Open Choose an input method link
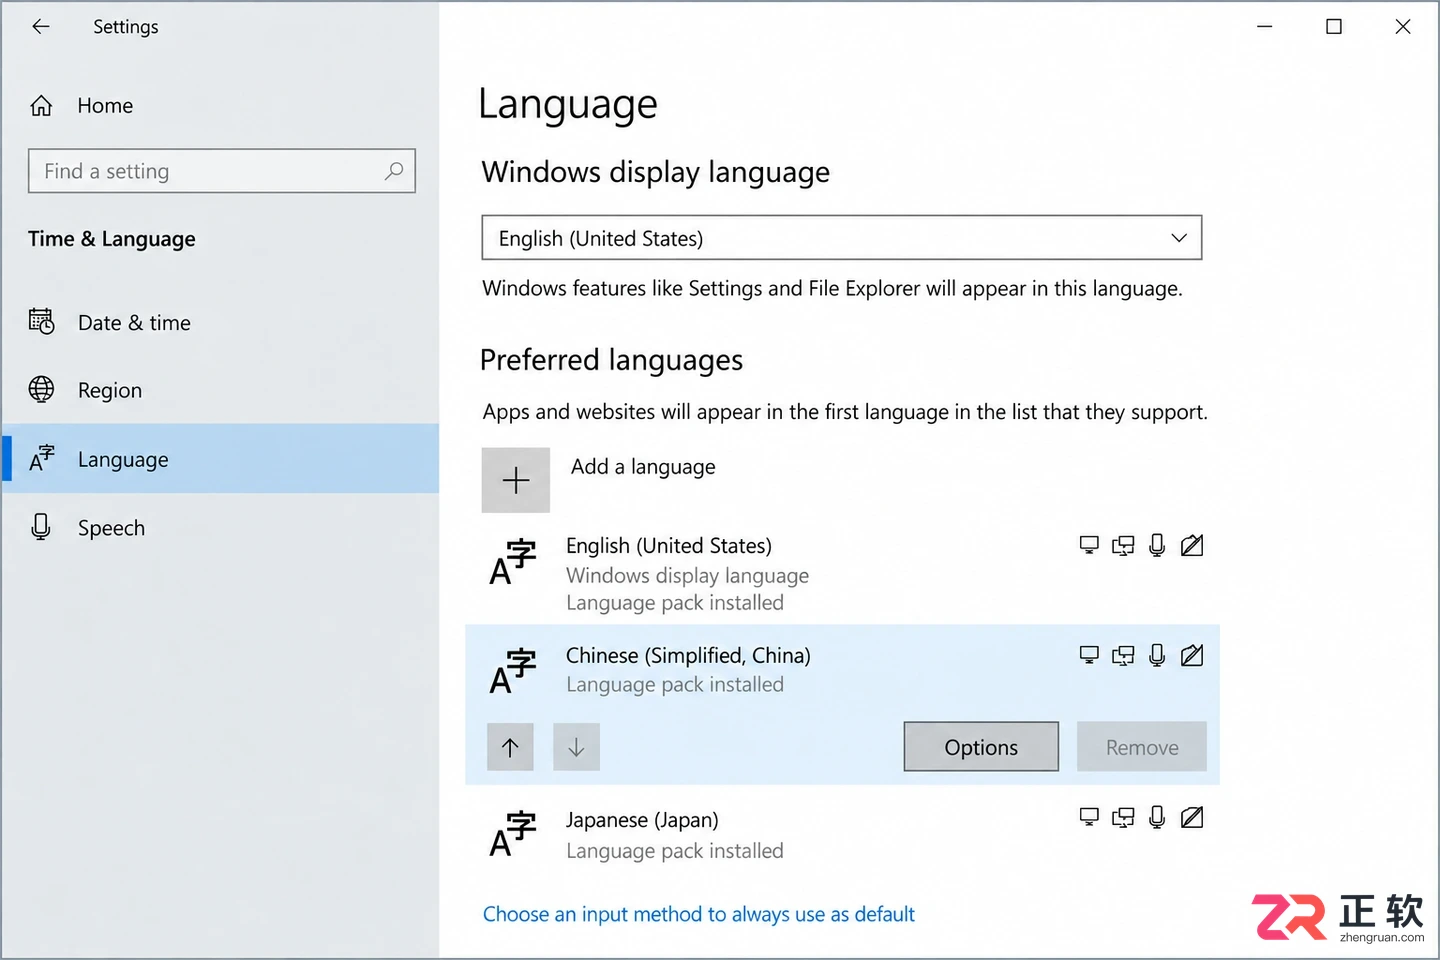The image size is (1440, 960). [x=699, y=914]
